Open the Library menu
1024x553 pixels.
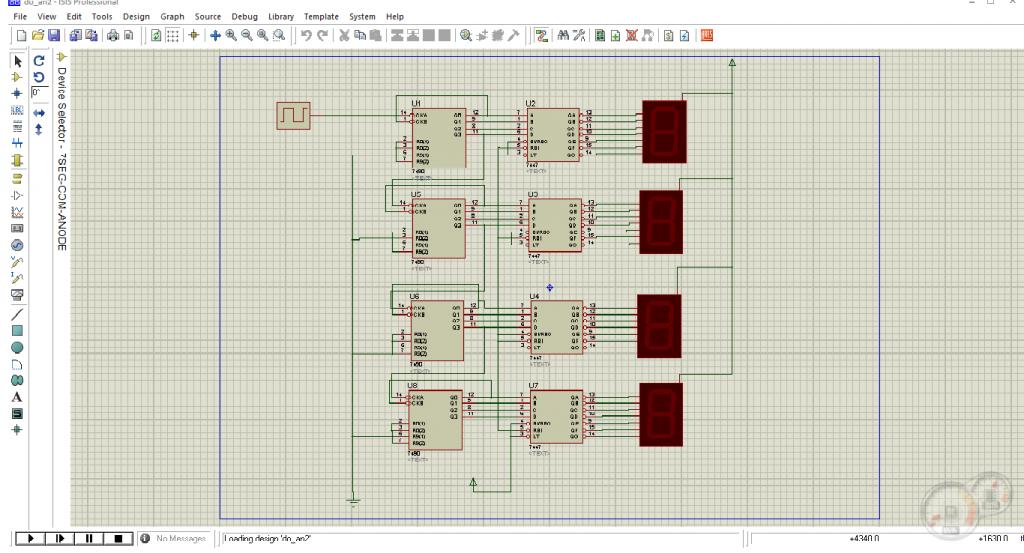[x=281, y=17]
